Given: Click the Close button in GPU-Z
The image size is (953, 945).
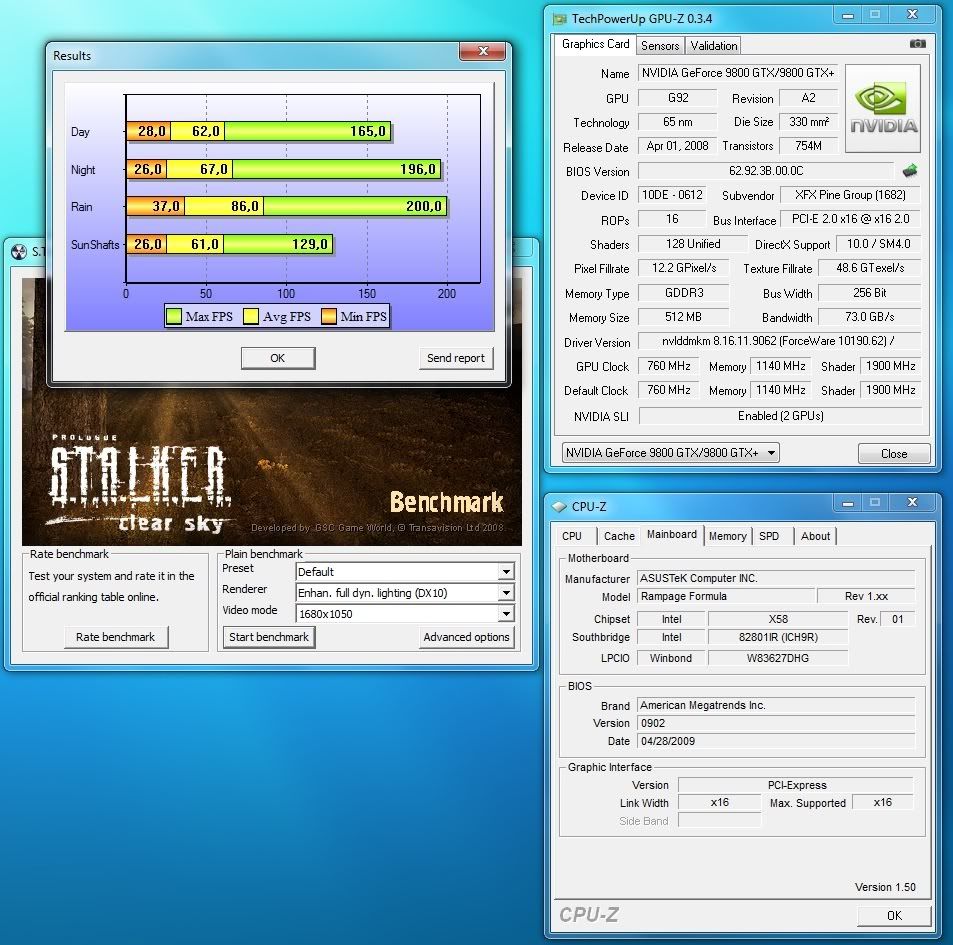Looking at the screenshot, I should (x=894, y=453).
